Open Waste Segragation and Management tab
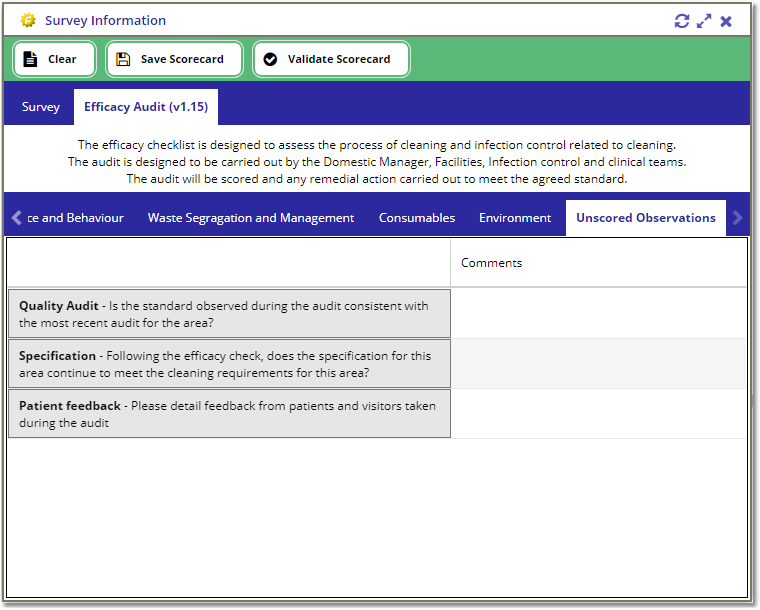The width and height of the screenshot is (760, 610). [x=251, y=218]
